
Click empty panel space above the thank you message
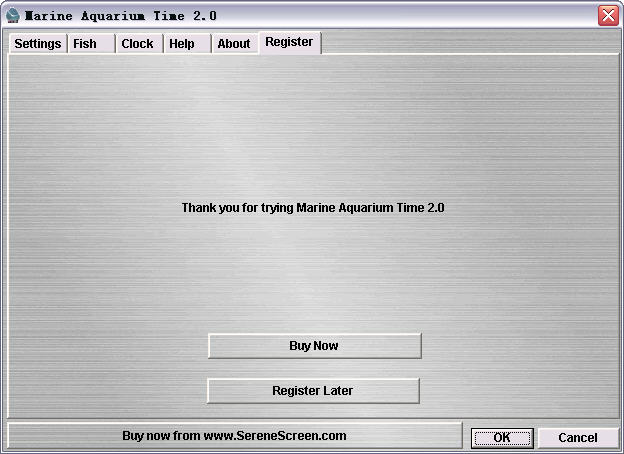tap(313, 120)
